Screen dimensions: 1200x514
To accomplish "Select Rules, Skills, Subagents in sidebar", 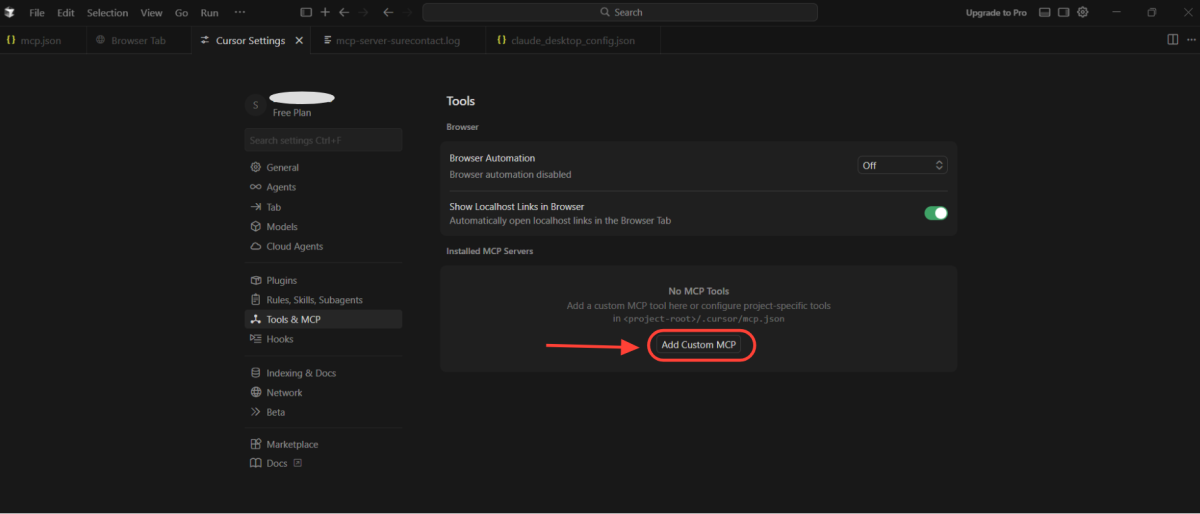I will point(314,300).
